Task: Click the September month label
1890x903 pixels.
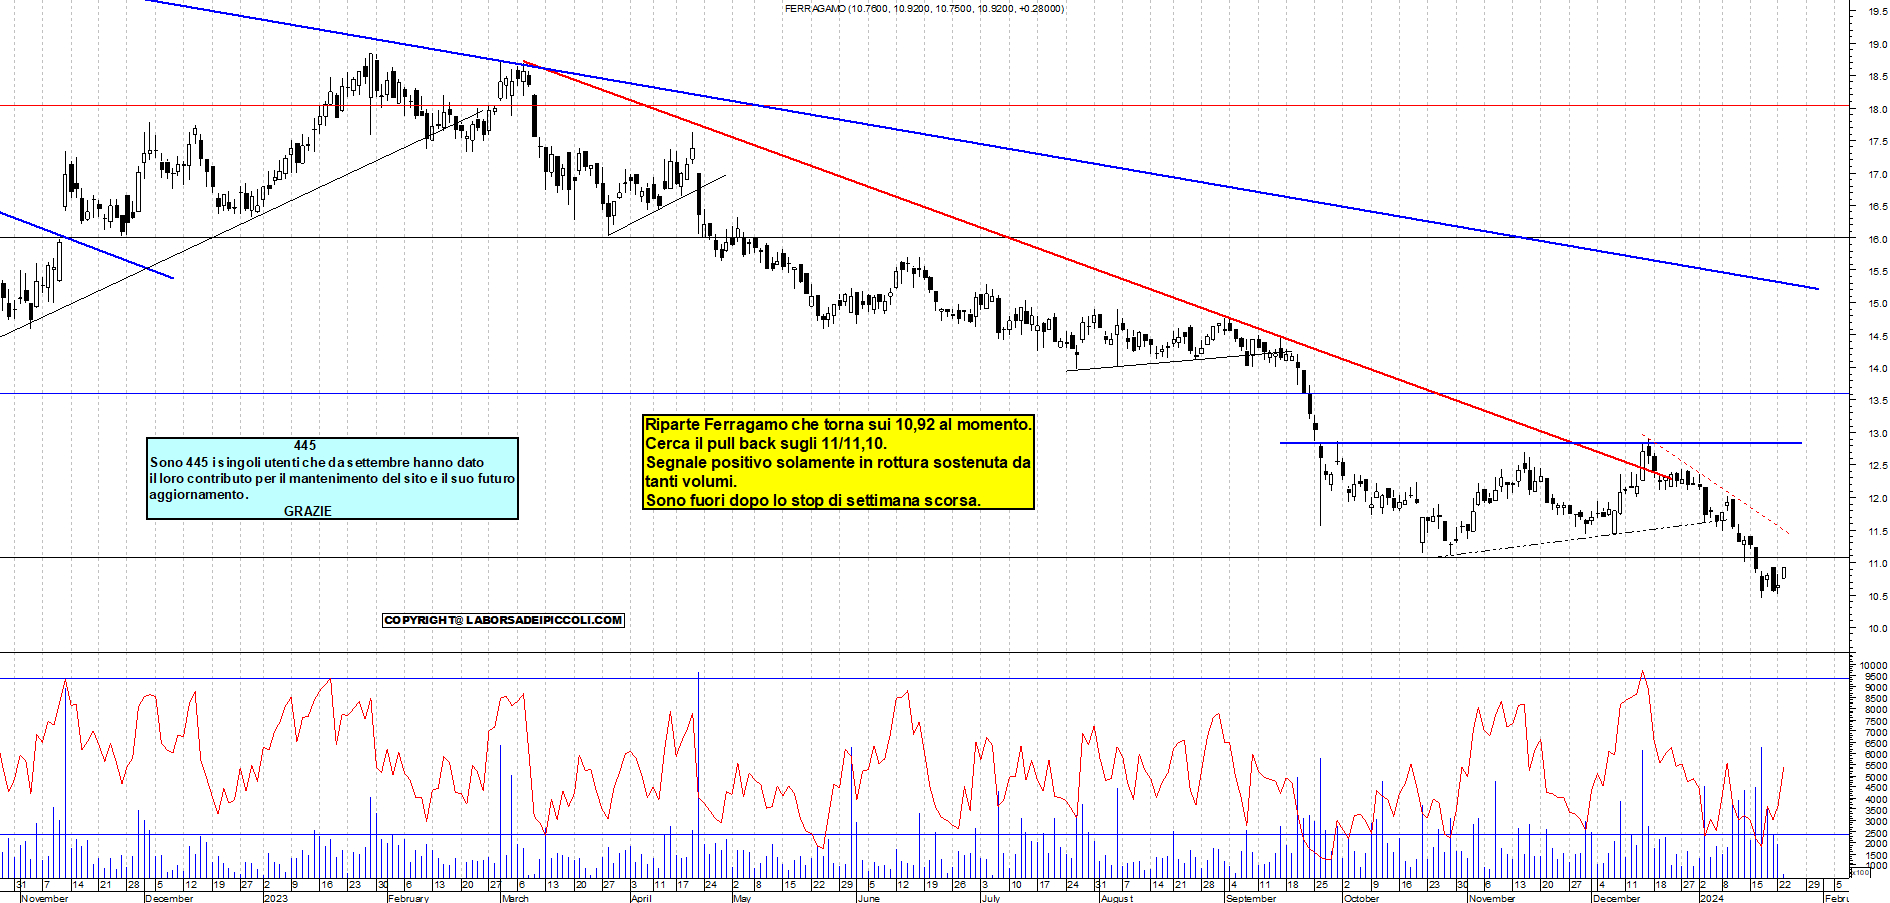Action: [x=1251, y=898]
